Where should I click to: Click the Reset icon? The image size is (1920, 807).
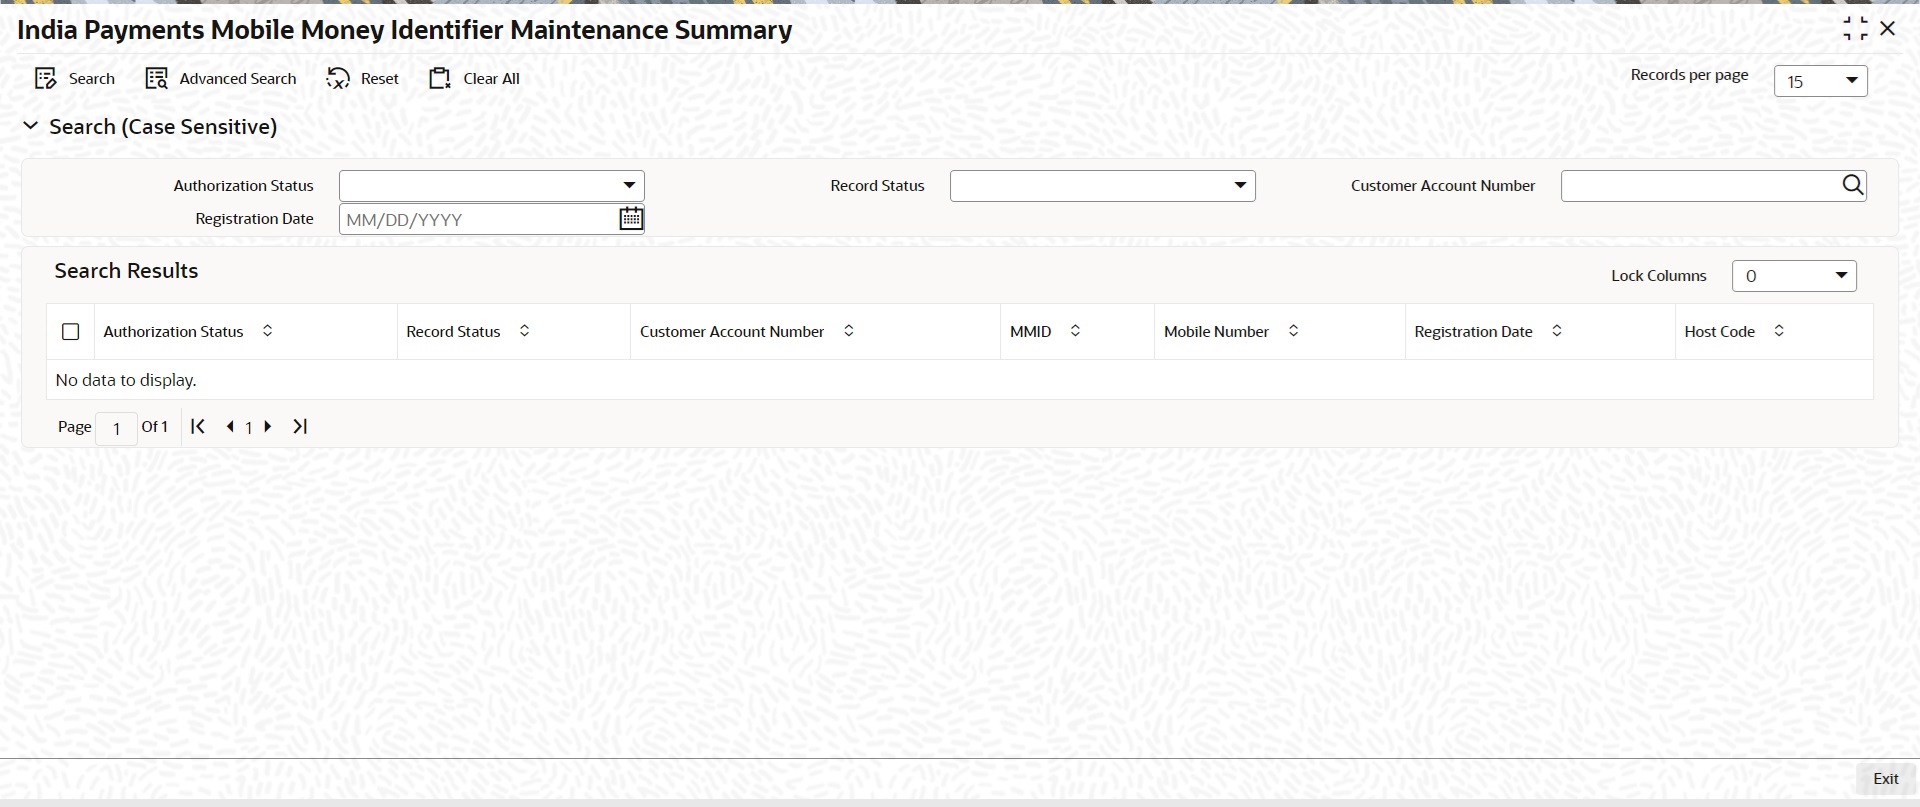point(338,79)
